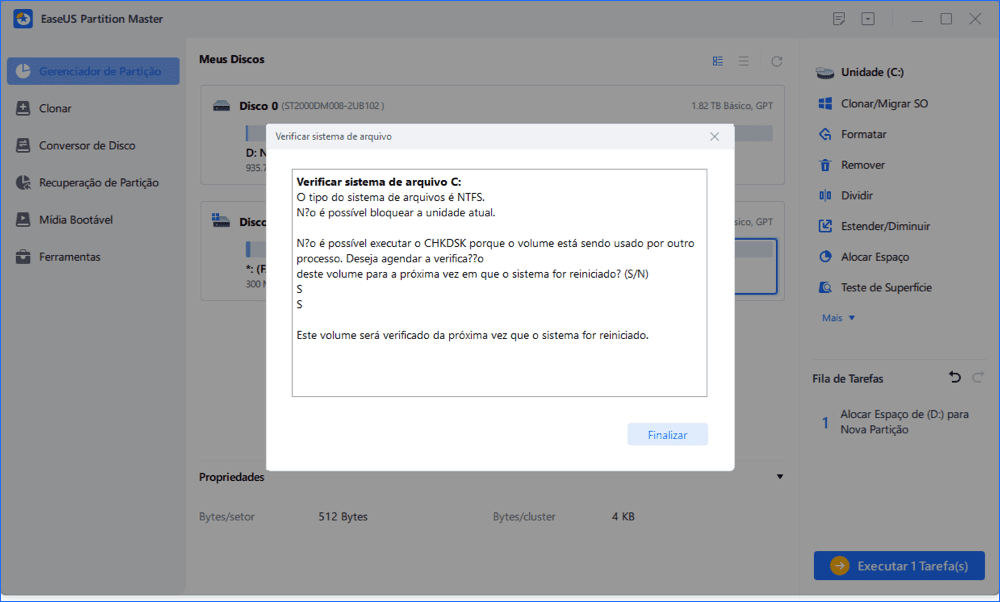Image resolution: width=1000 pixels, height=602 pixels.
Task: Click Executar 1 Tarefa(s) button
Action: click(x=899, y=566)
